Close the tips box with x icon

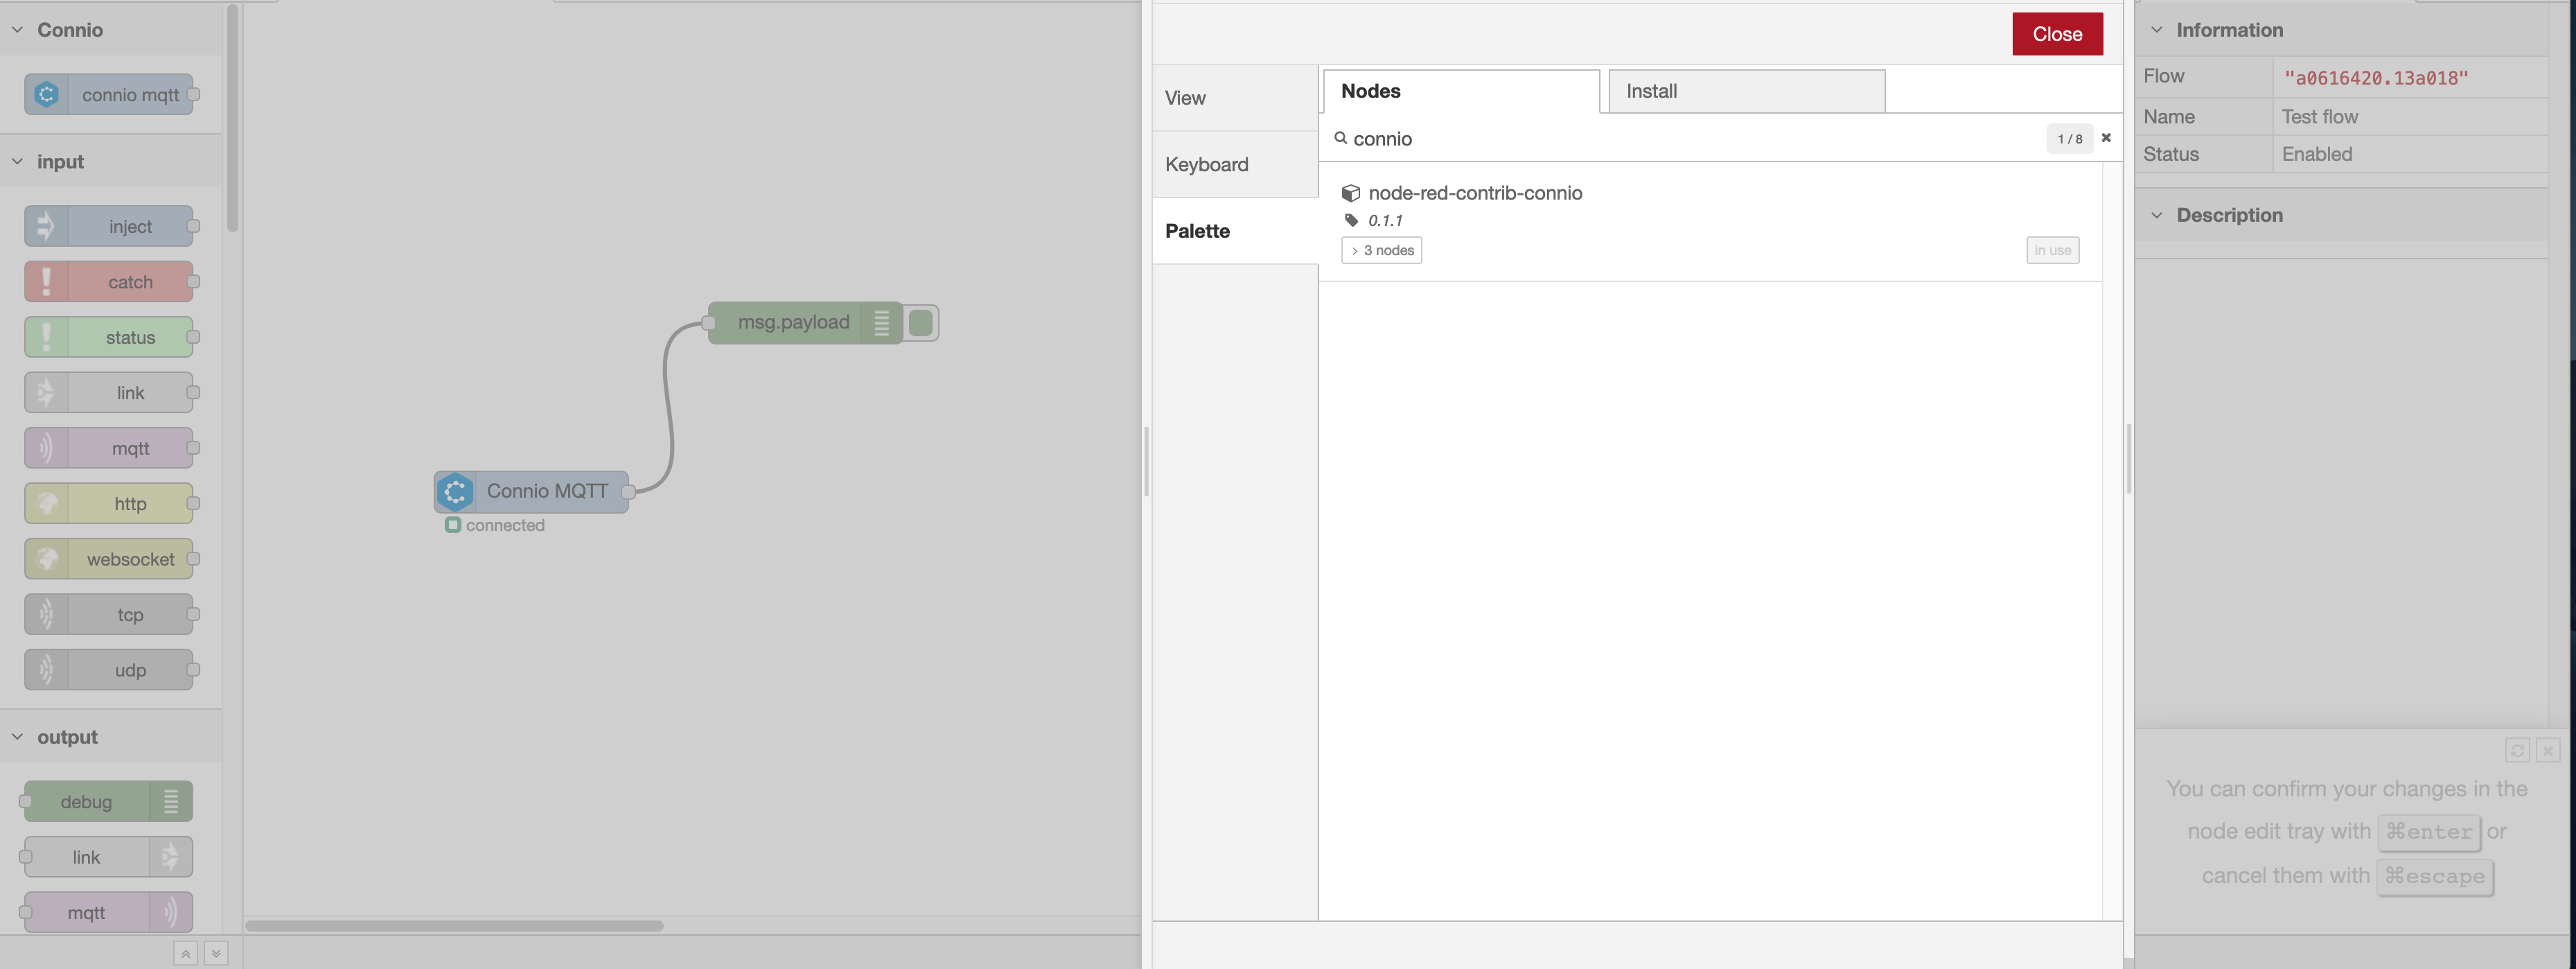2548,750
